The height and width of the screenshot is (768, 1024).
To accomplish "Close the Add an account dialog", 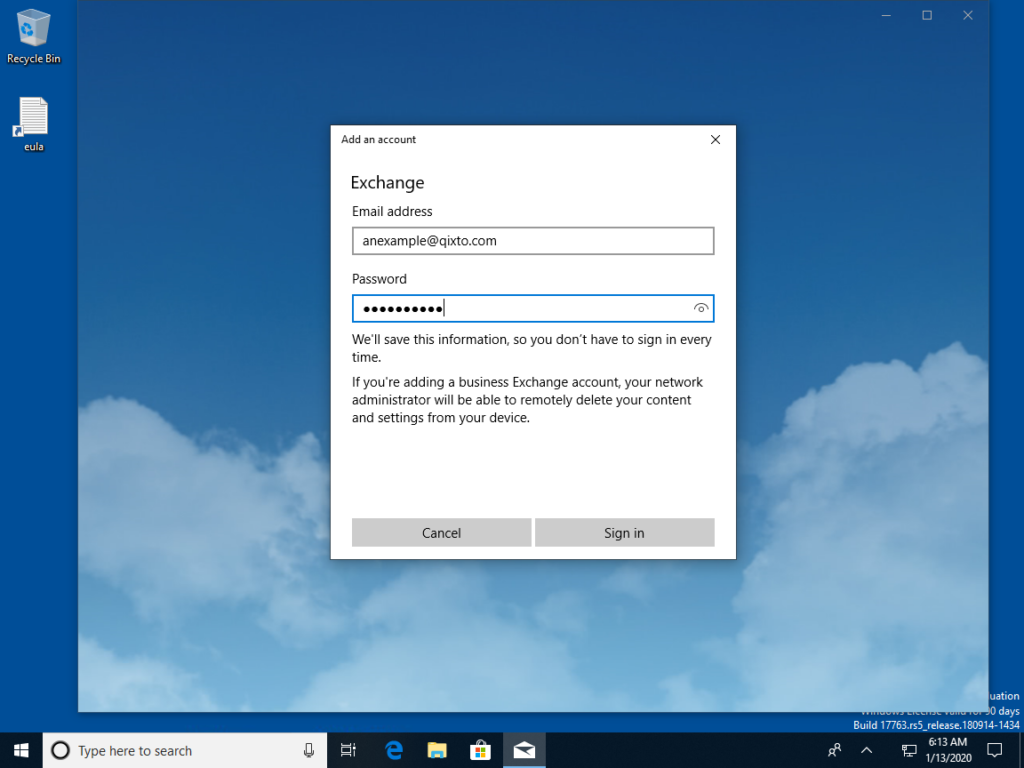I will pos(716,140).
